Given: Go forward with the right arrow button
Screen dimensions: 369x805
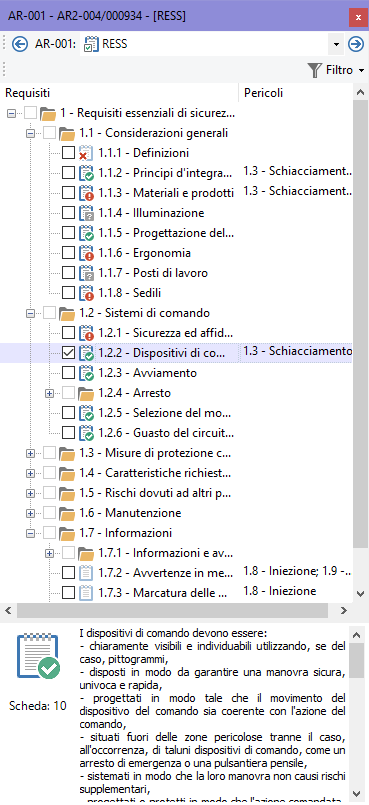Looking at the screenshot, I should (356, 44).
